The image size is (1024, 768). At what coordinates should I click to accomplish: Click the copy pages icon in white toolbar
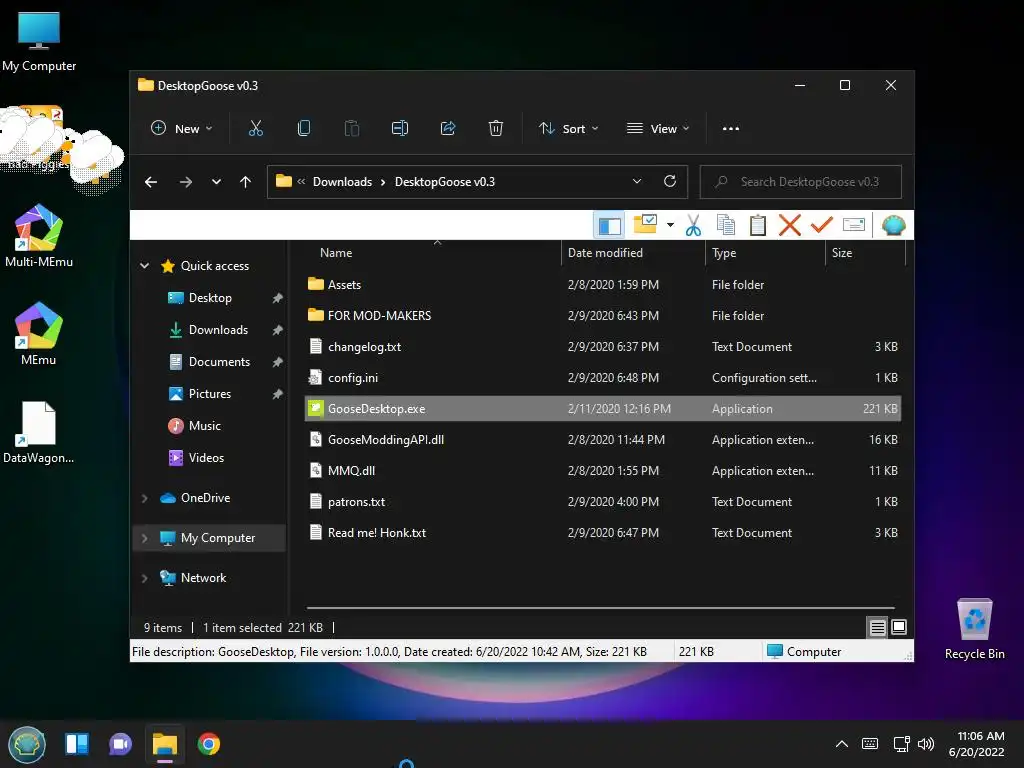[726, 225]
